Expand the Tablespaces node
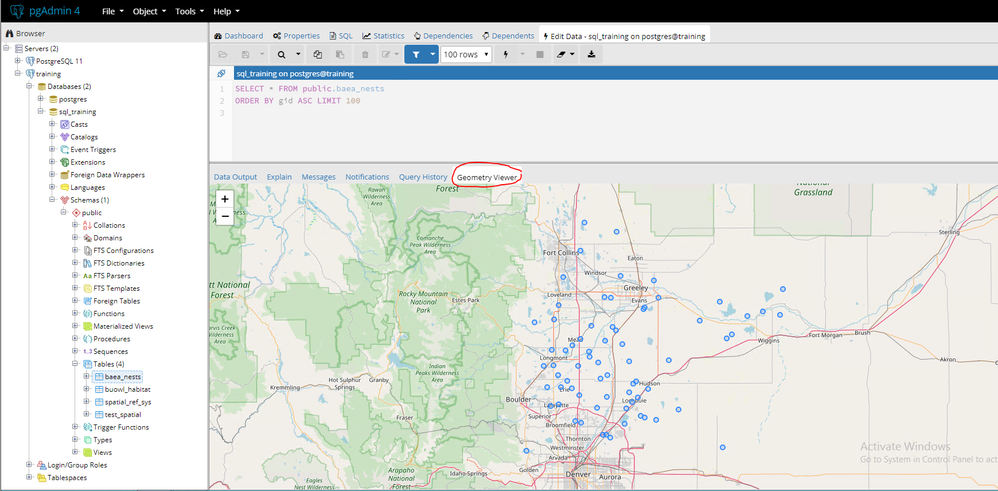This screenshot has height=491, width=998. click(30, 478)
